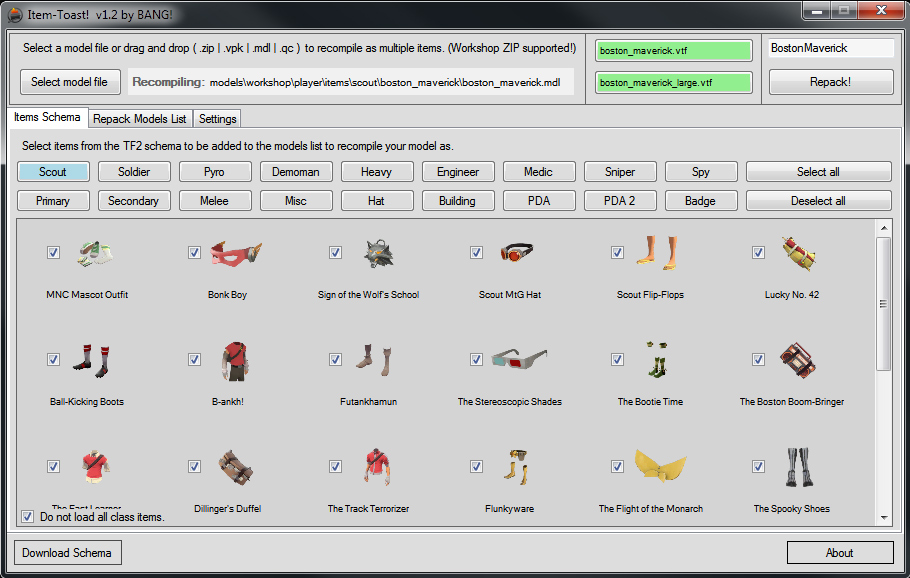This screenshot has height=578, width=910.
Task: Filter items by Engineer class
Action: coord(458,172)
